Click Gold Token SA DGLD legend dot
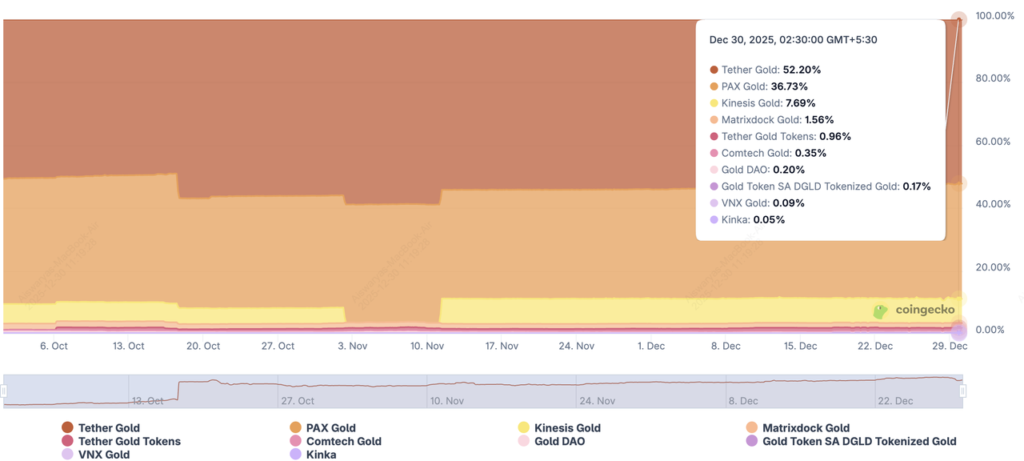1024x461 pixels. [x=752, y=441]
